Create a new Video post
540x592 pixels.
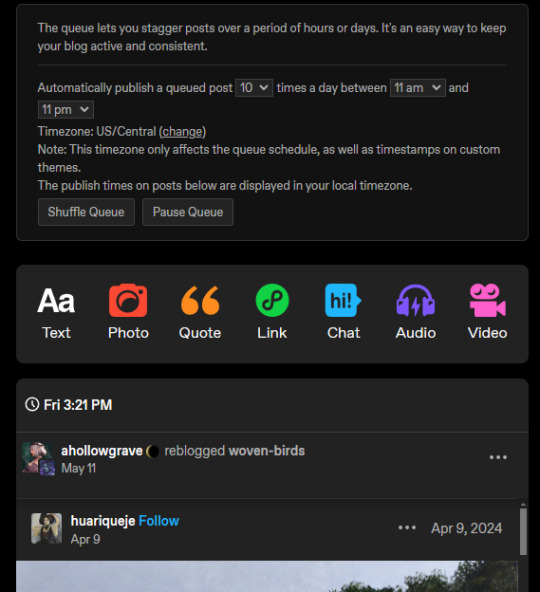[488, 313]
